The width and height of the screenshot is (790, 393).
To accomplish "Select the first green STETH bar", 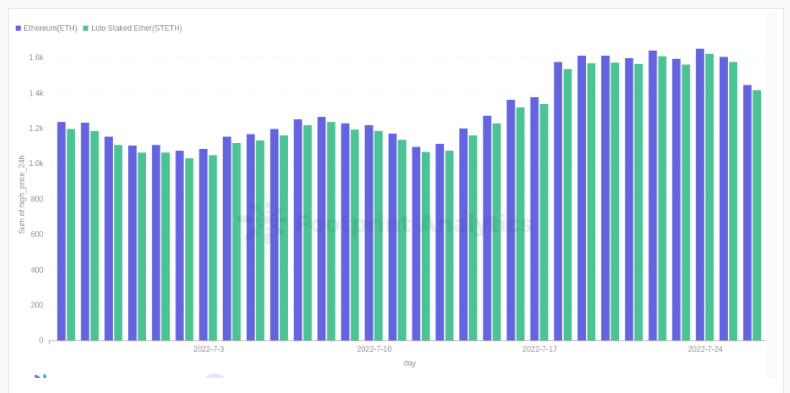I will [71, 234].
